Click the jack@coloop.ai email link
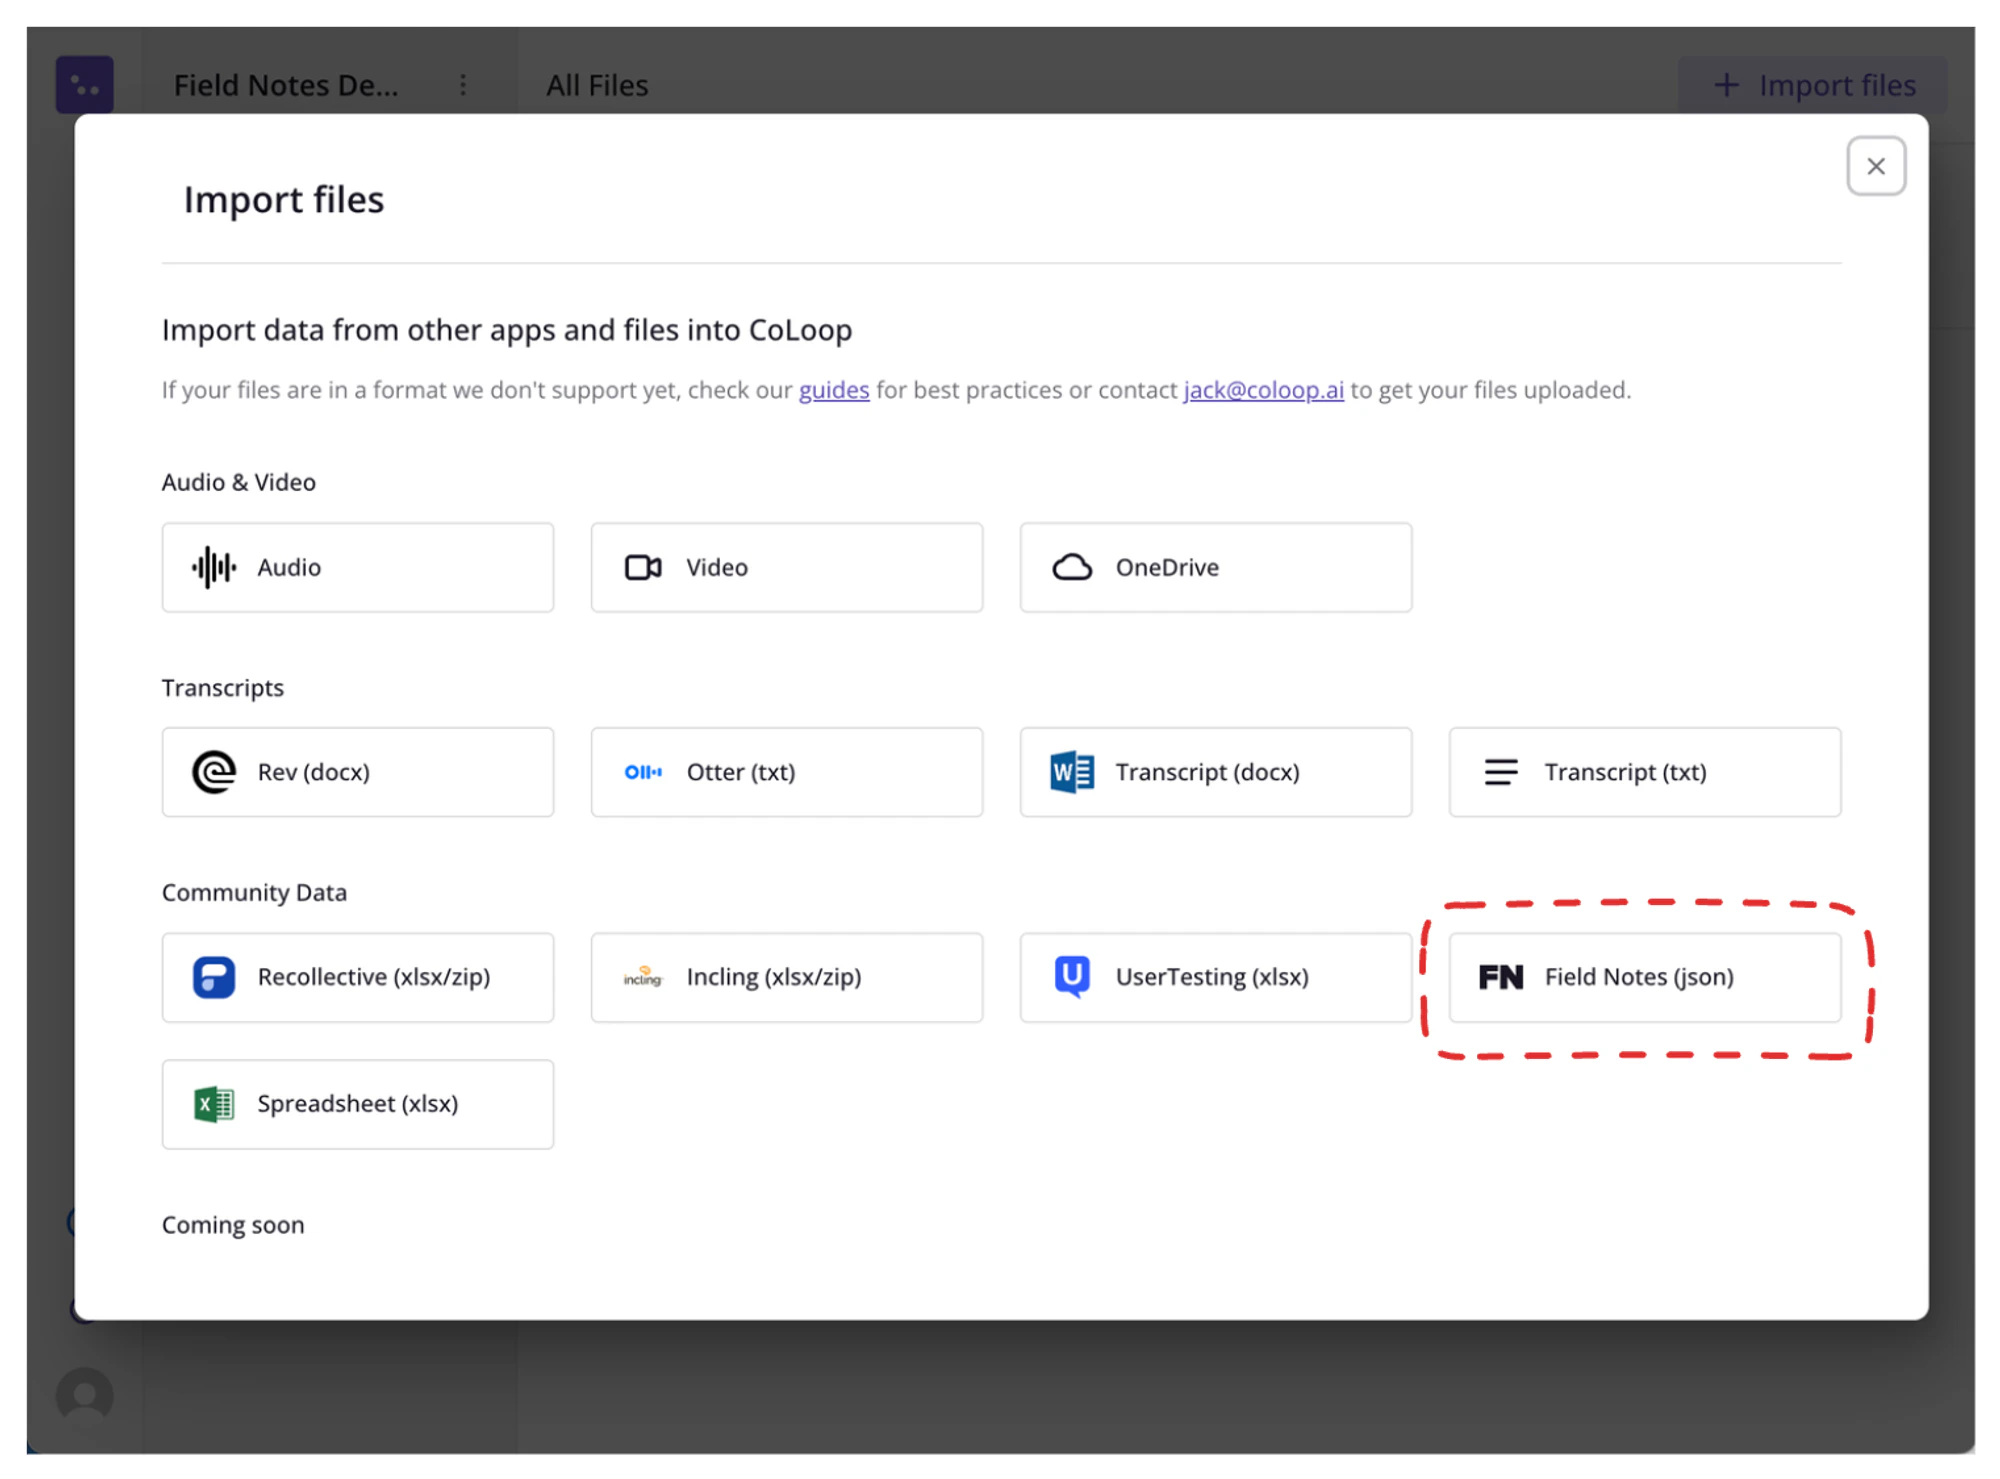Image resolution: width=2000 pixels, height=1479 pixels. pos(1263,390)
